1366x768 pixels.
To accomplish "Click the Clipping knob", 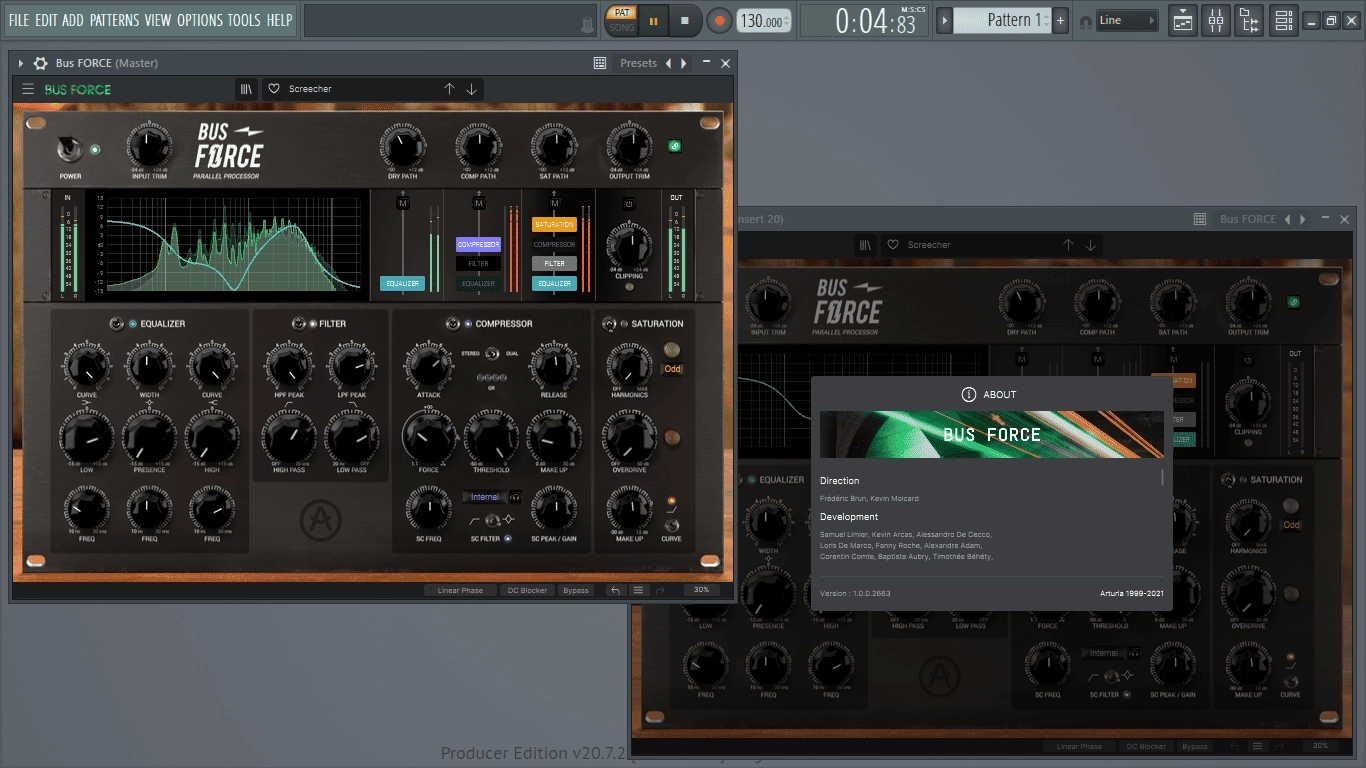I will (x=628, y=244).
